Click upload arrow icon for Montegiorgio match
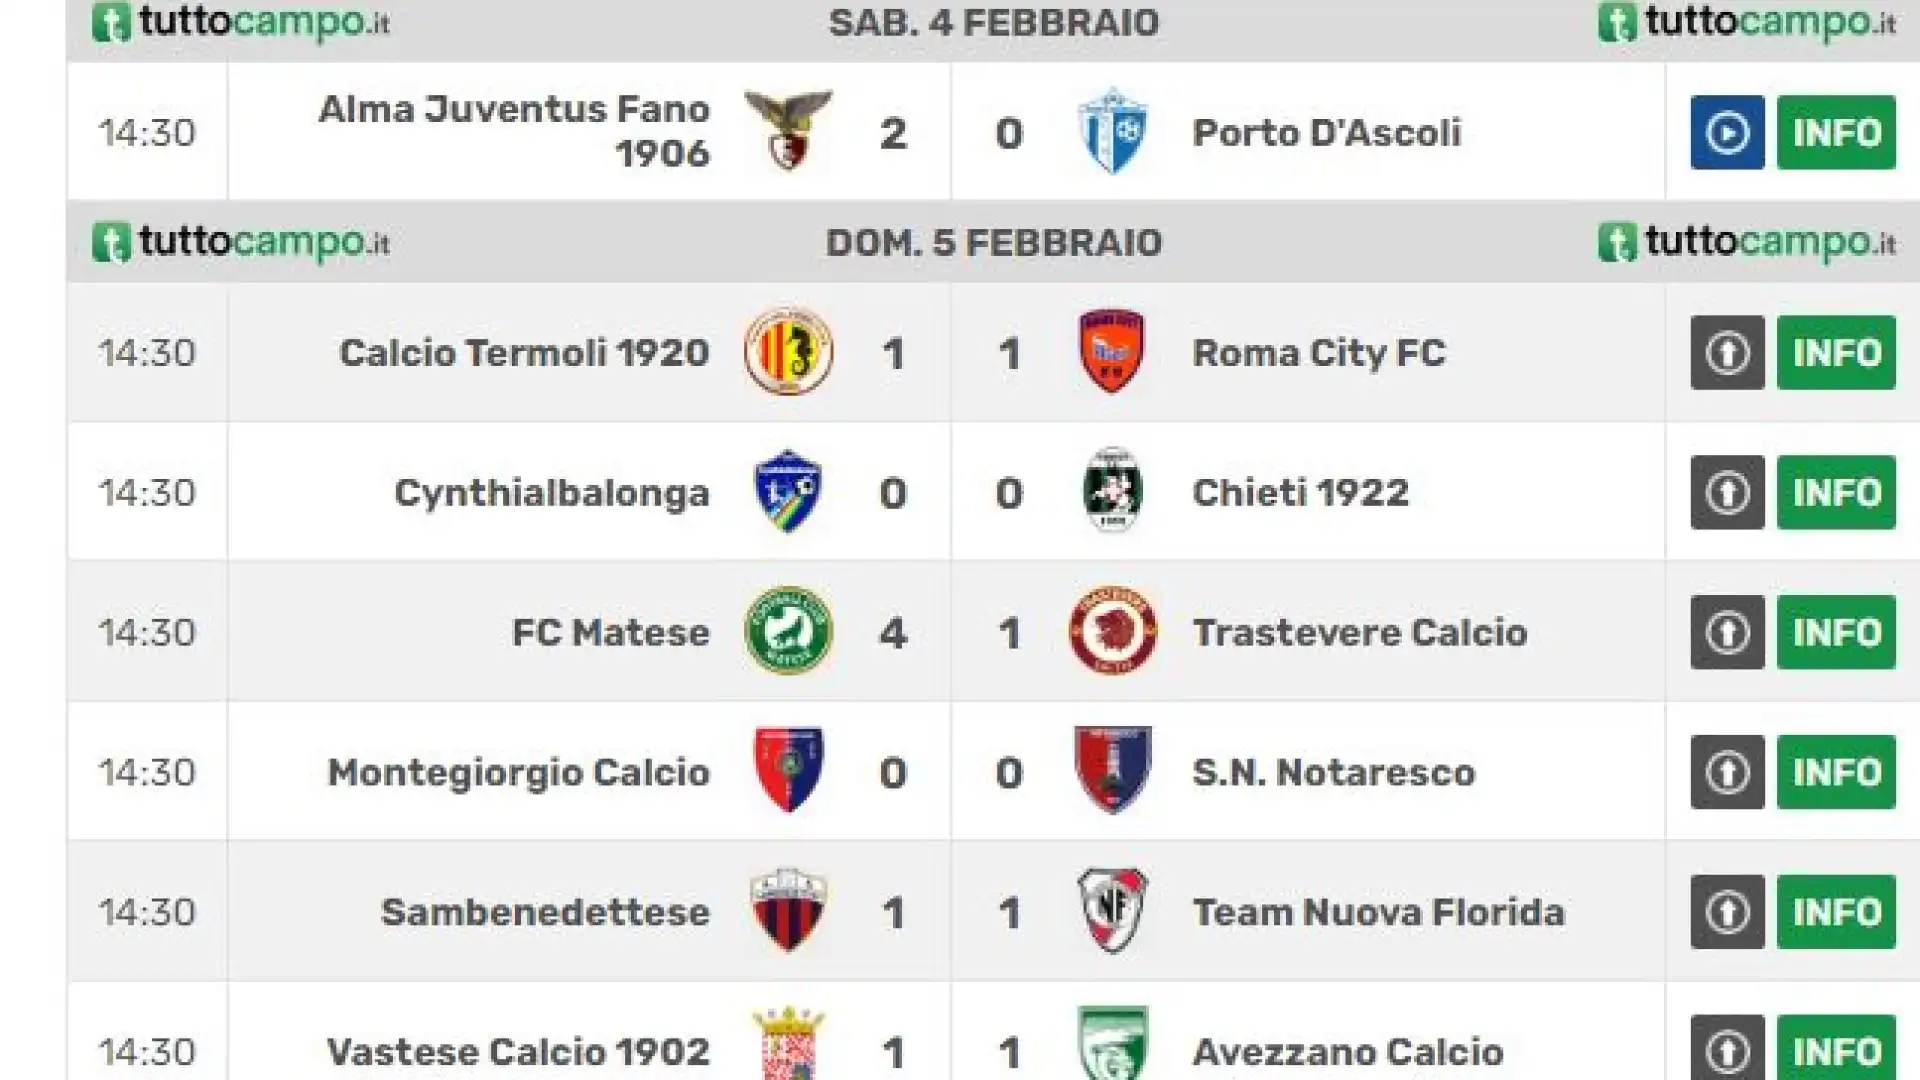This screenshot has height=1080, width=1920. click(x=1727, y=772)
